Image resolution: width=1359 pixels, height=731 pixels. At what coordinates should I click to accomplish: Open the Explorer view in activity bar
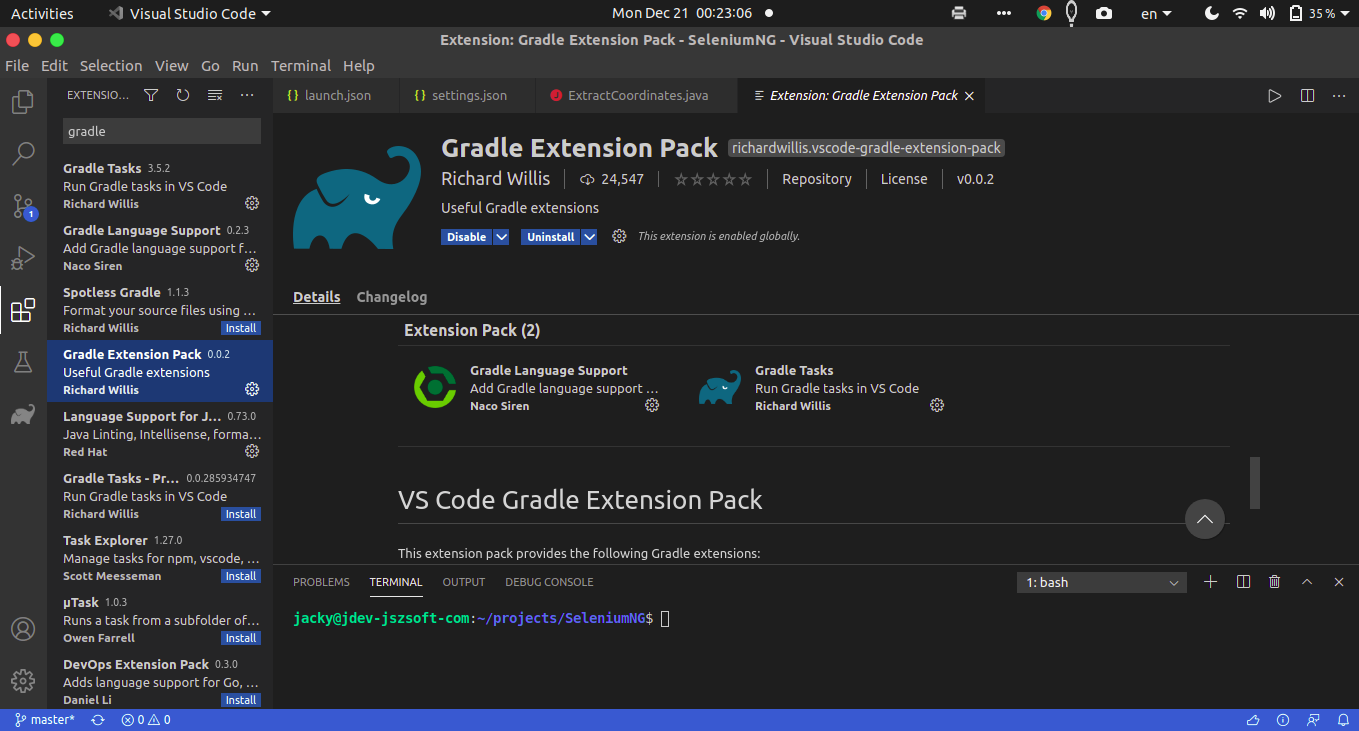pos(23,102)
